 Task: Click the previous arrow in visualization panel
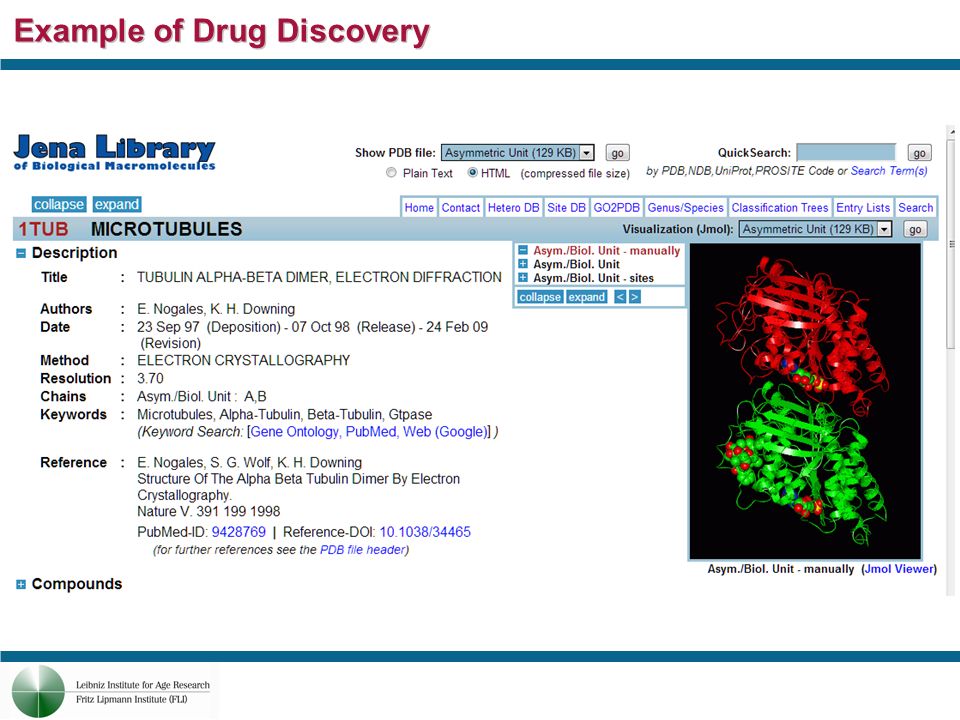click(x=620, y=297)
